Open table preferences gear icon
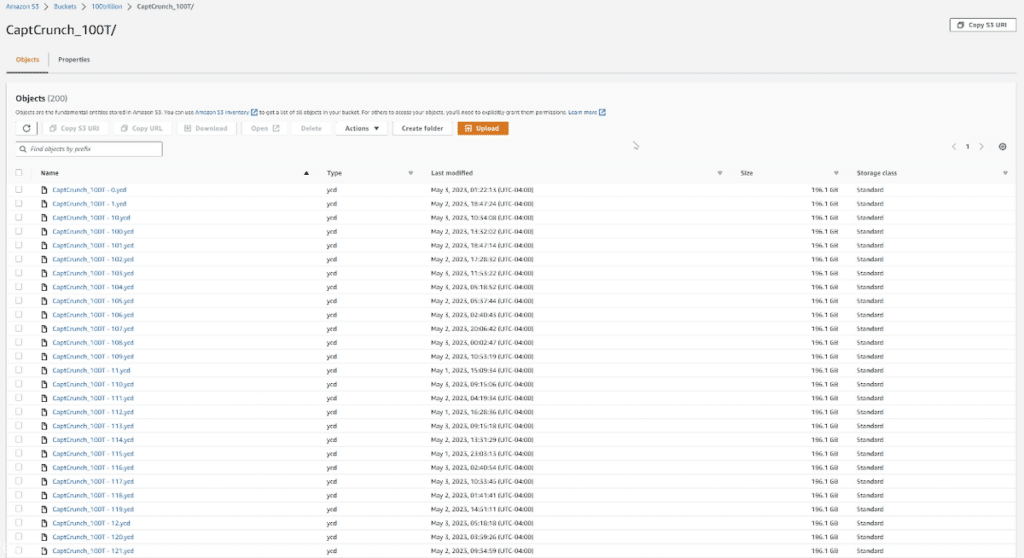Viewport: 1024px width, 558px height. (1002, 146)
